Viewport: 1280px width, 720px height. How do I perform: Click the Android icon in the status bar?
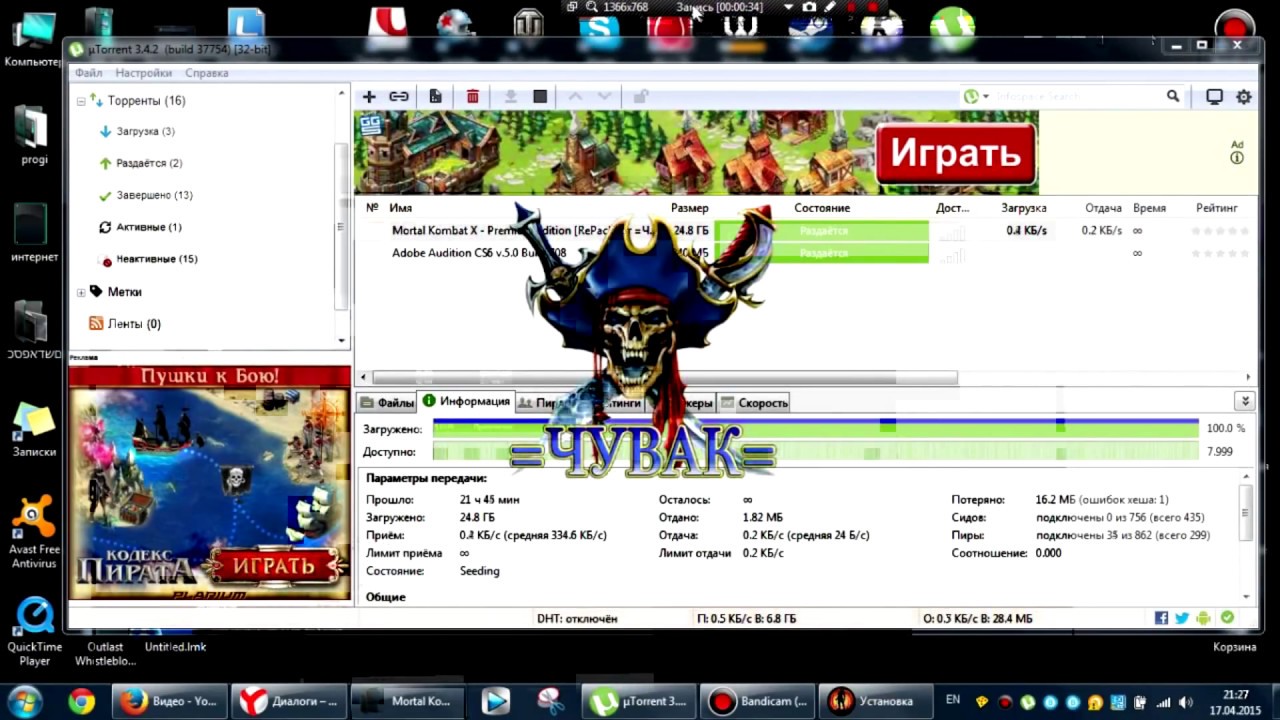pyautogui.click(x=1203, y=618)
